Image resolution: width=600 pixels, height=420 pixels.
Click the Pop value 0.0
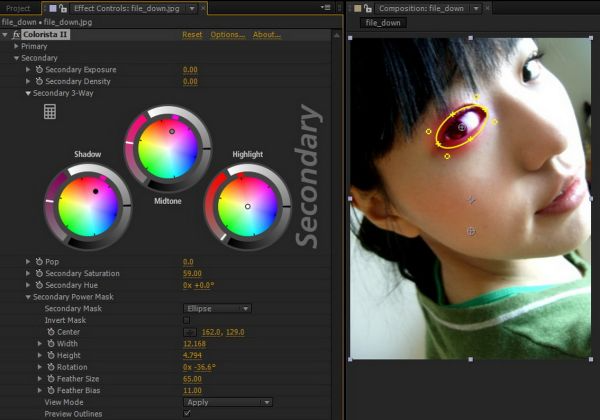188,262
